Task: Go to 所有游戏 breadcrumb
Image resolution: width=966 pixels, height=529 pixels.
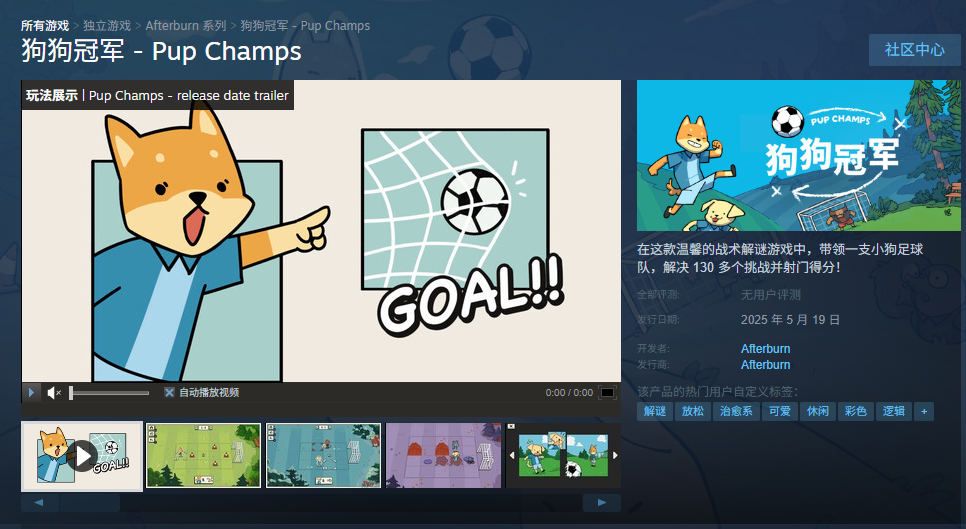Action: pos(45,26)
